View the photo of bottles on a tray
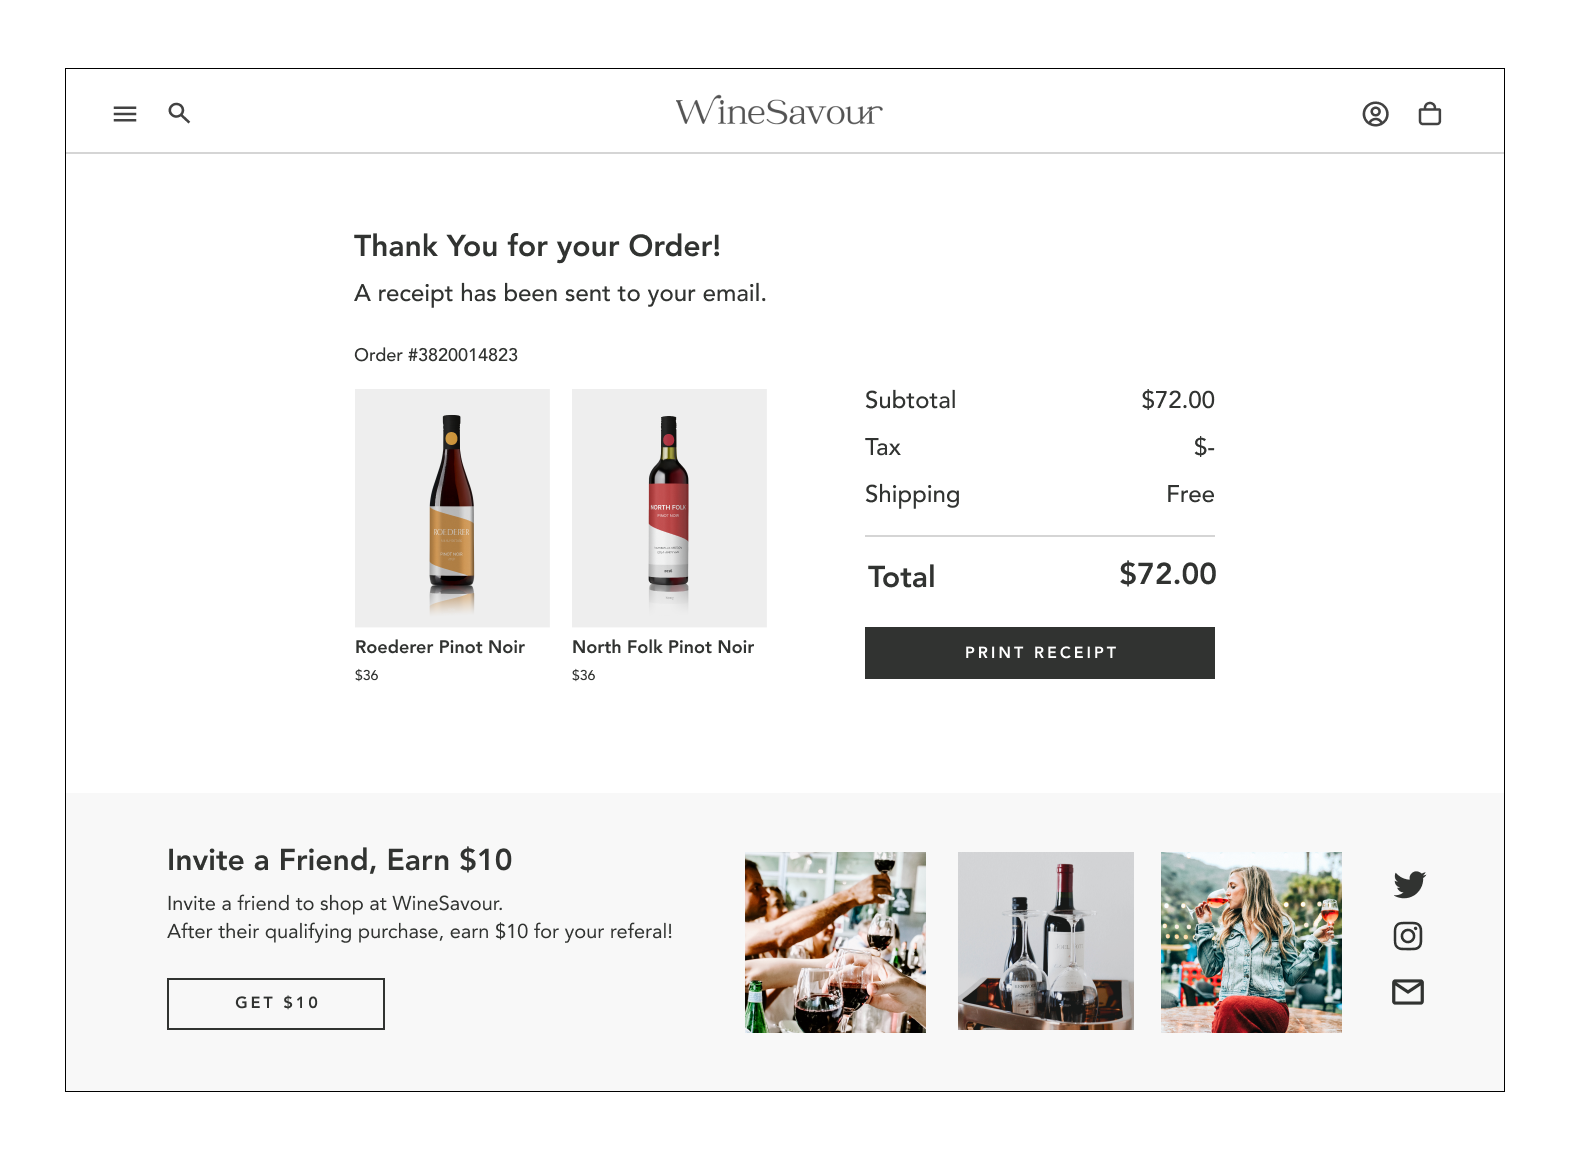Screen dimensions: 1570x1160 coord(1046,941)
